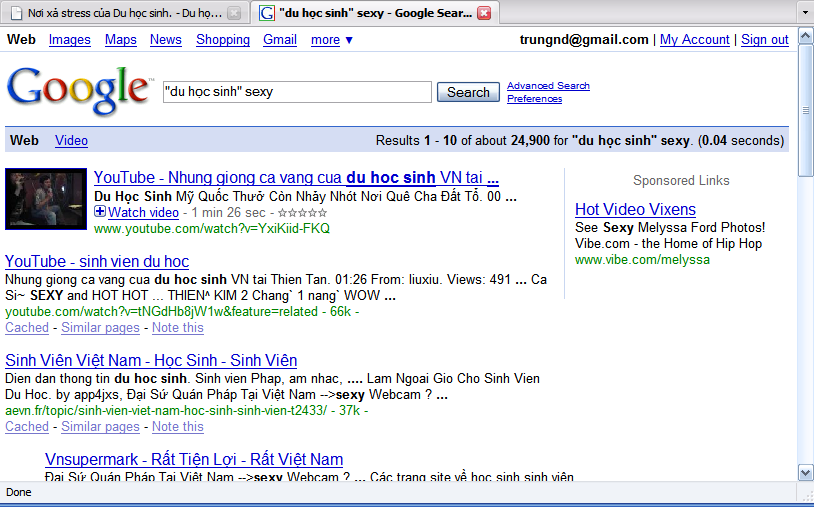814x507 pixels.
Task: Close the first tab with its gray X
Action: tap(234, 13)
